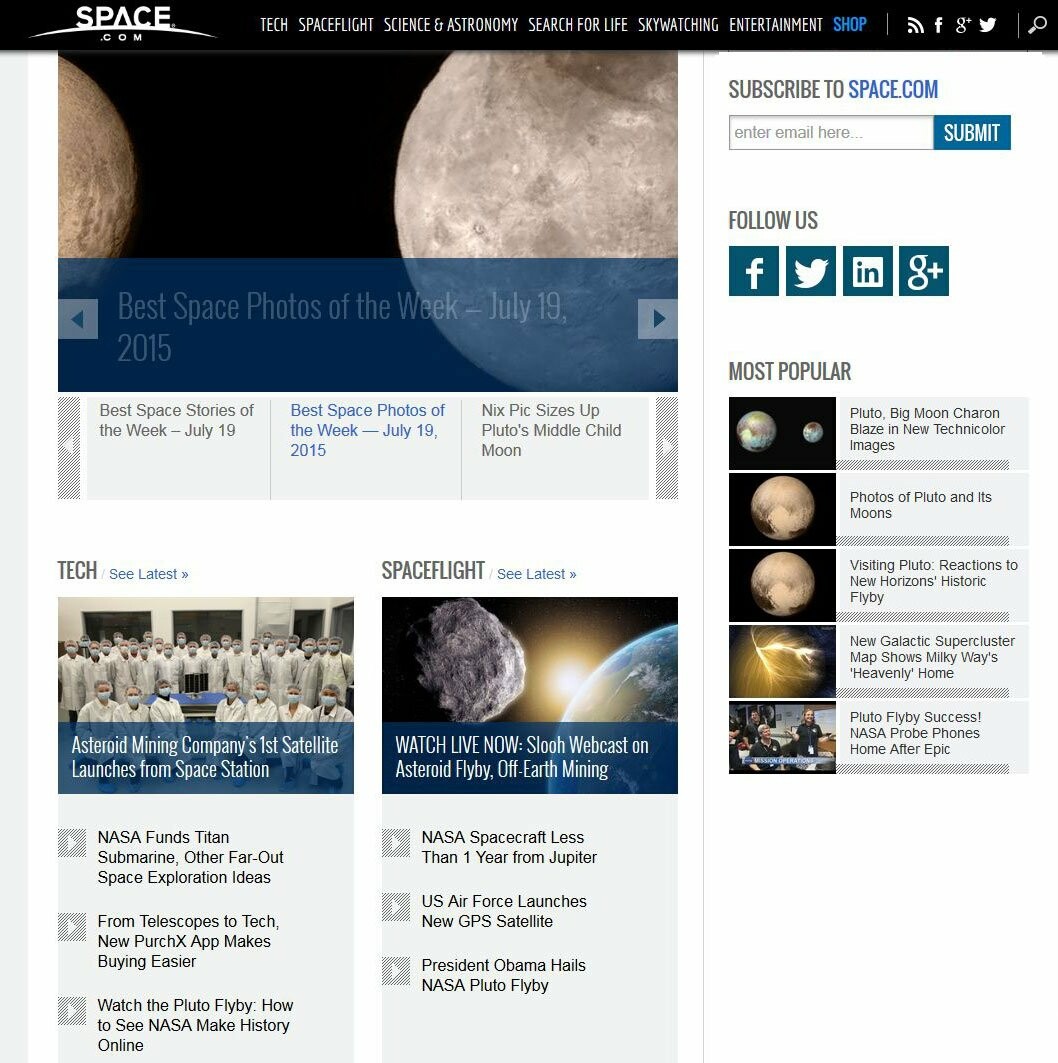
Task: Open Asteroid Mining Company's 1st Satellite article image
Action: (x=206, y=695)
